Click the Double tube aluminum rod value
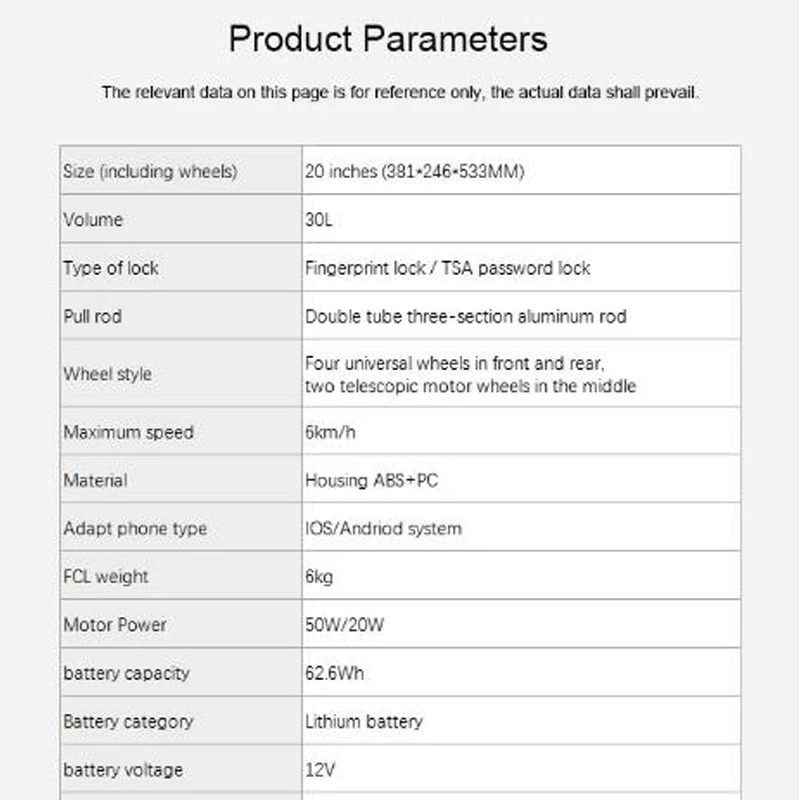 click(466, 317)
